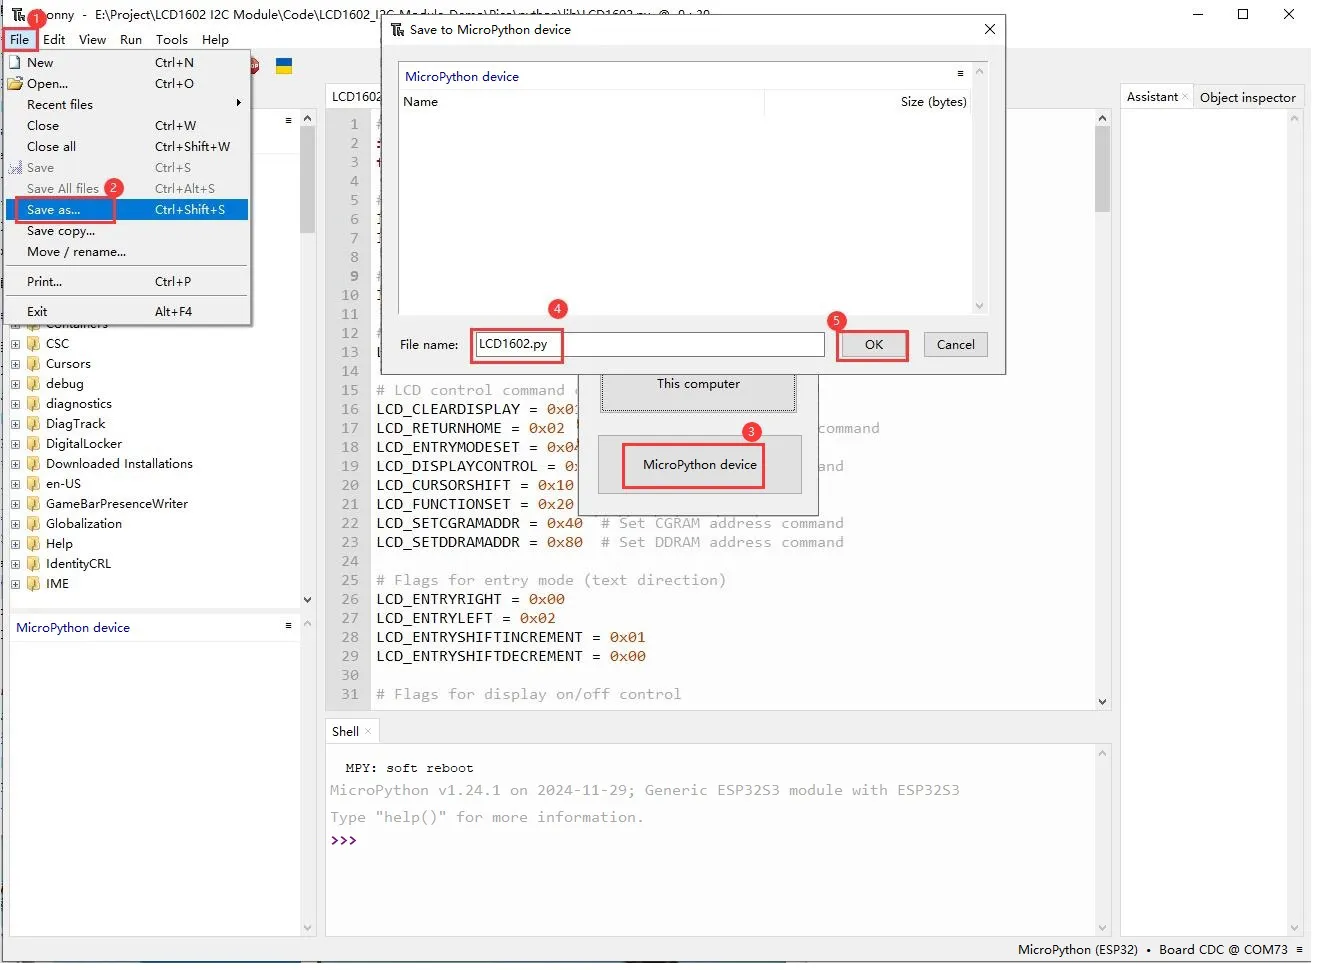Open the Recent files submenu arrow
Image resolution: width=1317 pixels, height=970 pixels.
pos(238,103)
